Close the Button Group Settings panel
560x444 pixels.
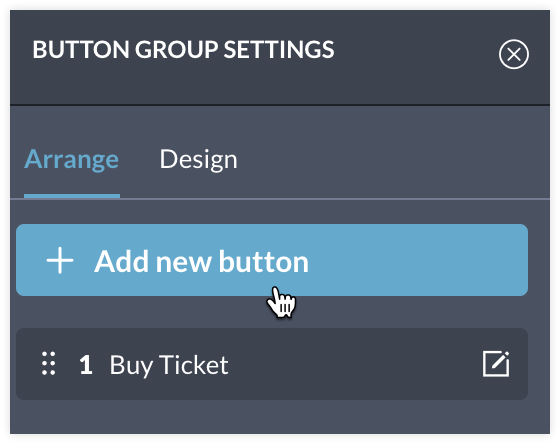tap(514, 54)
